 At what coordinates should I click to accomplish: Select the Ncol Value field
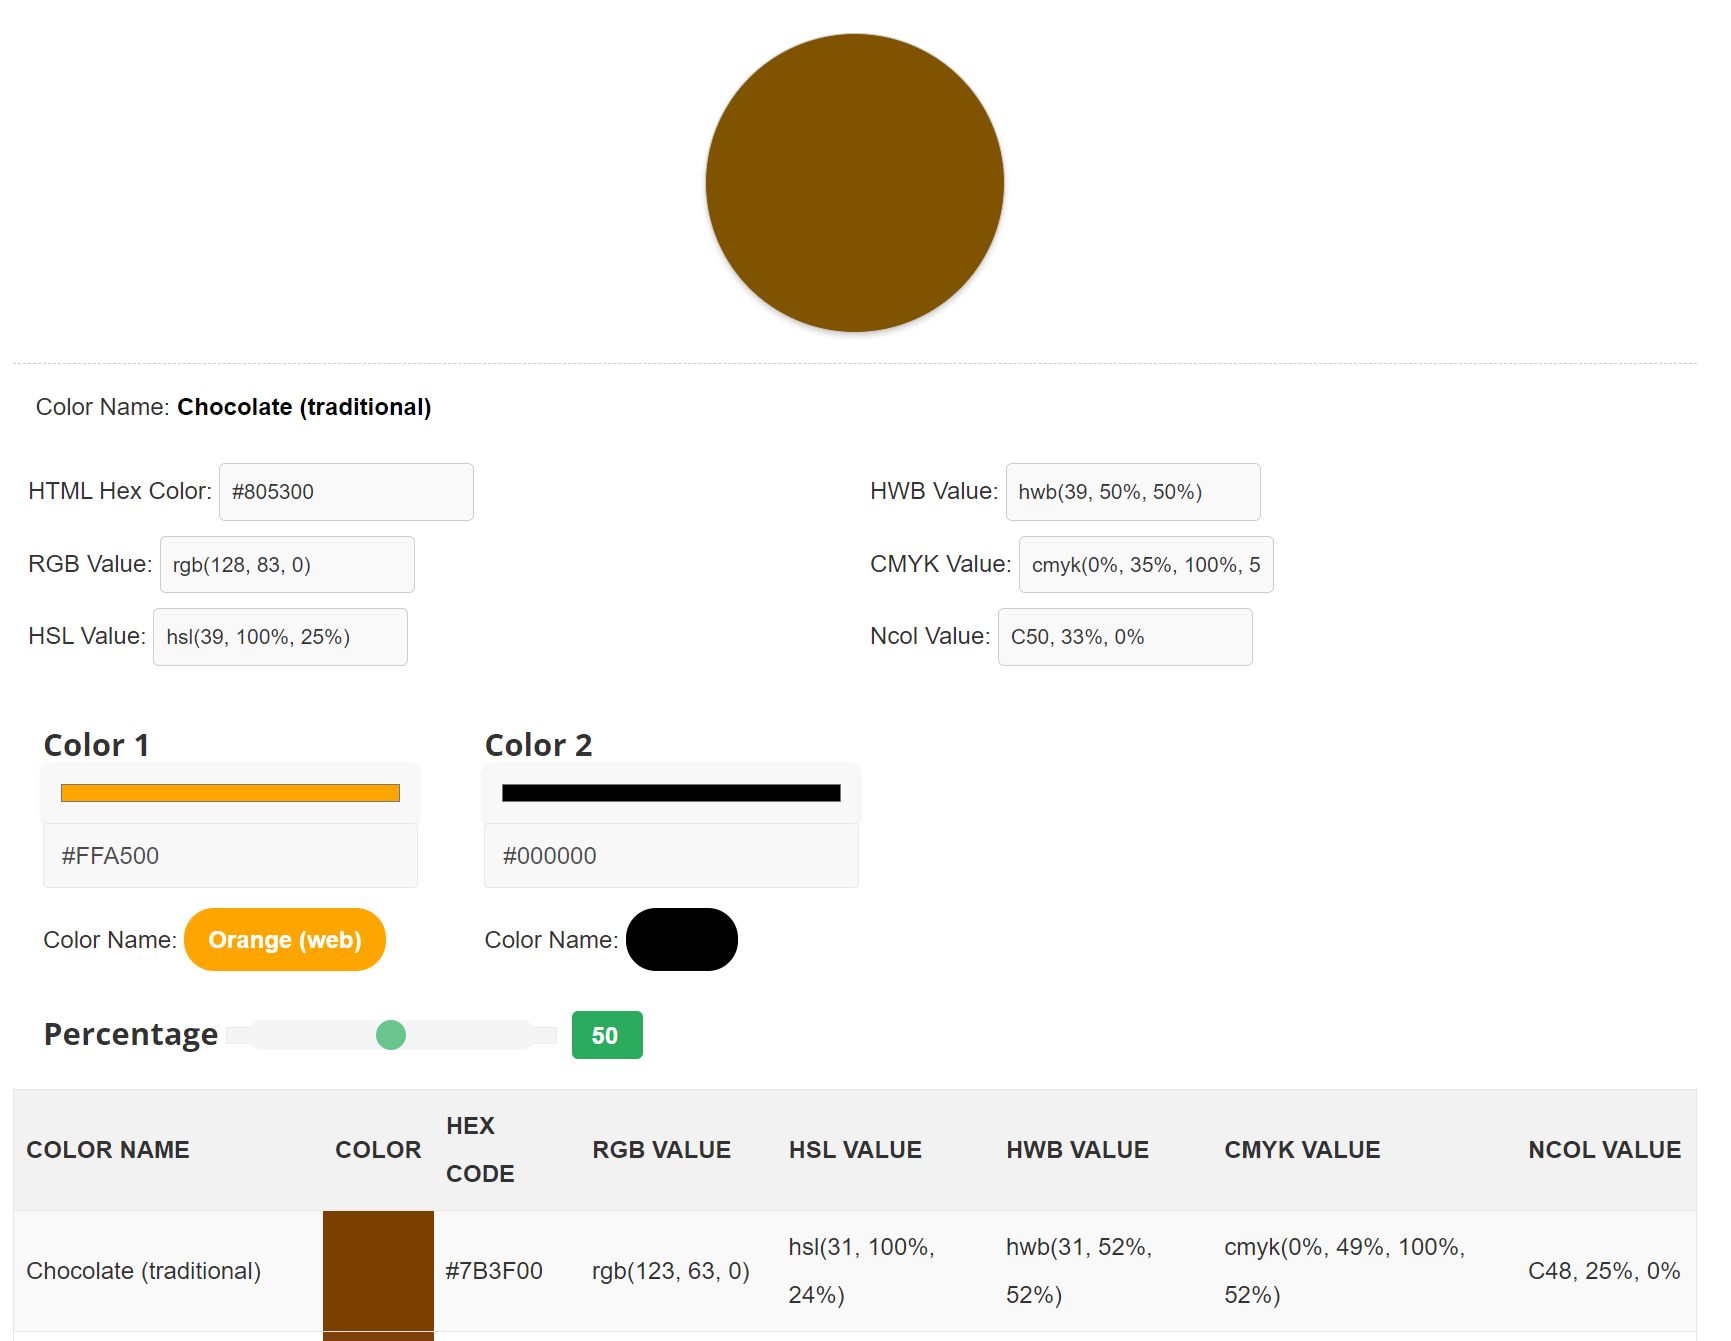point(1125,637)
